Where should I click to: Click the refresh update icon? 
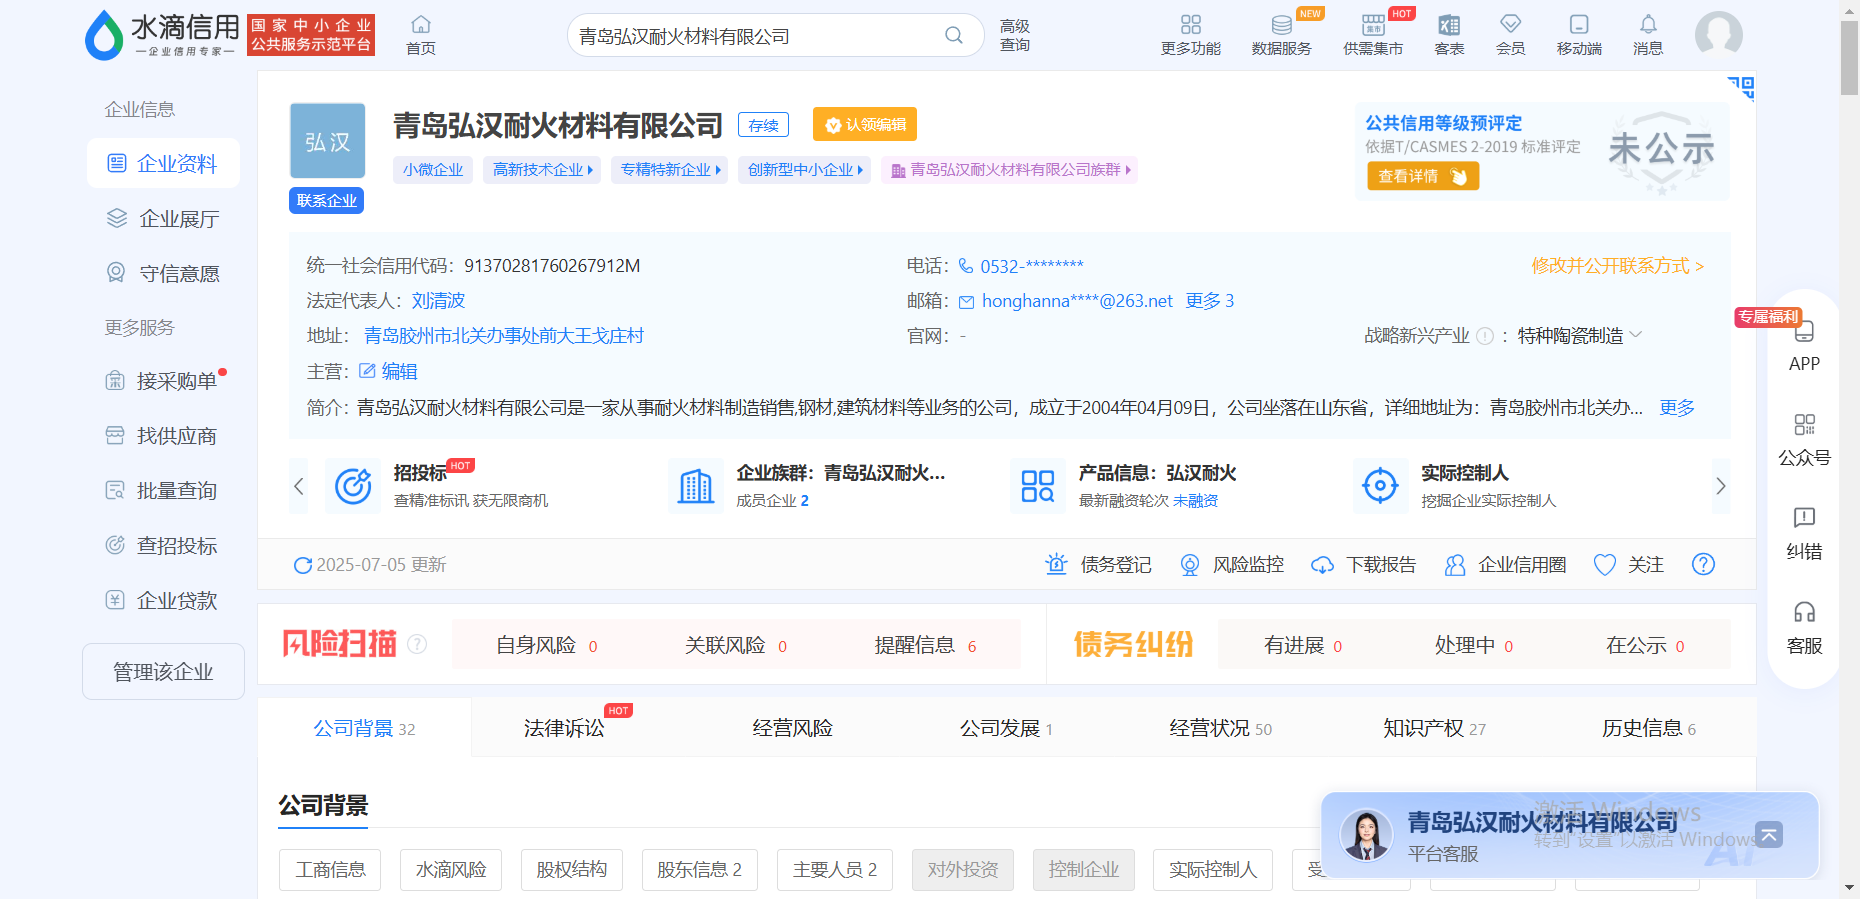click(302, 566)
